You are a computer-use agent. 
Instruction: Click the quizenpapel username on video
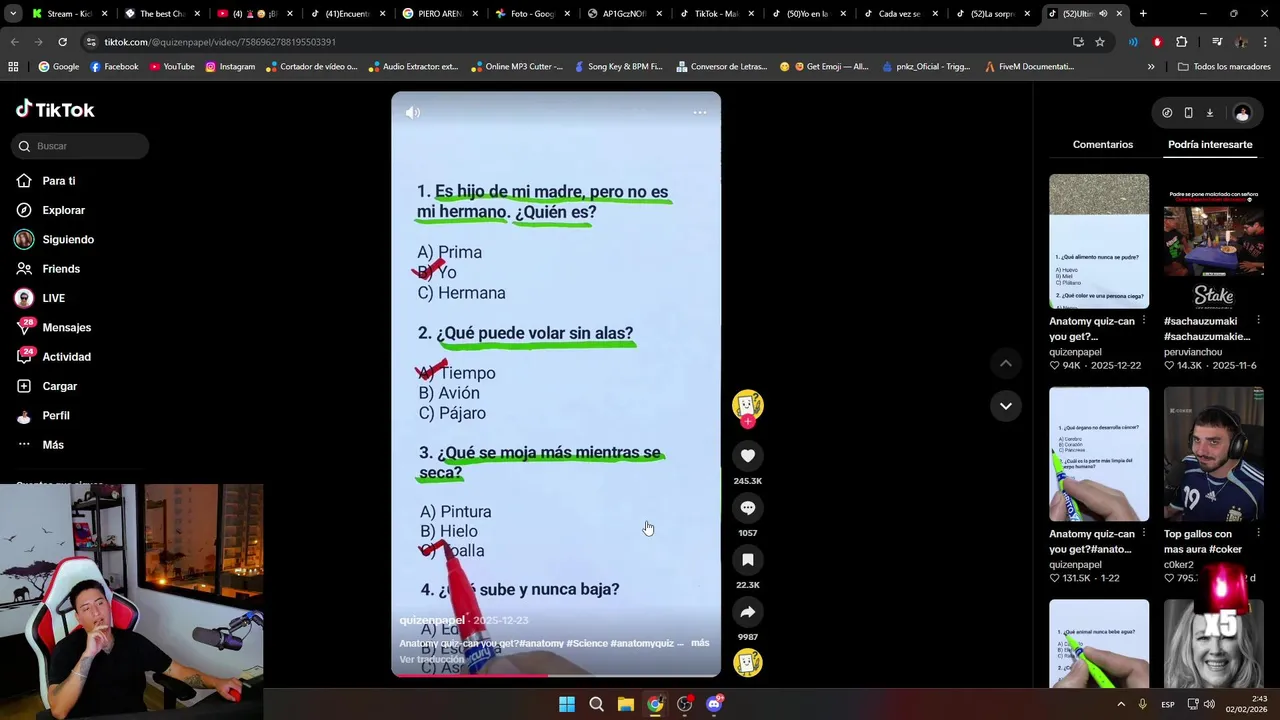point(432,620)
